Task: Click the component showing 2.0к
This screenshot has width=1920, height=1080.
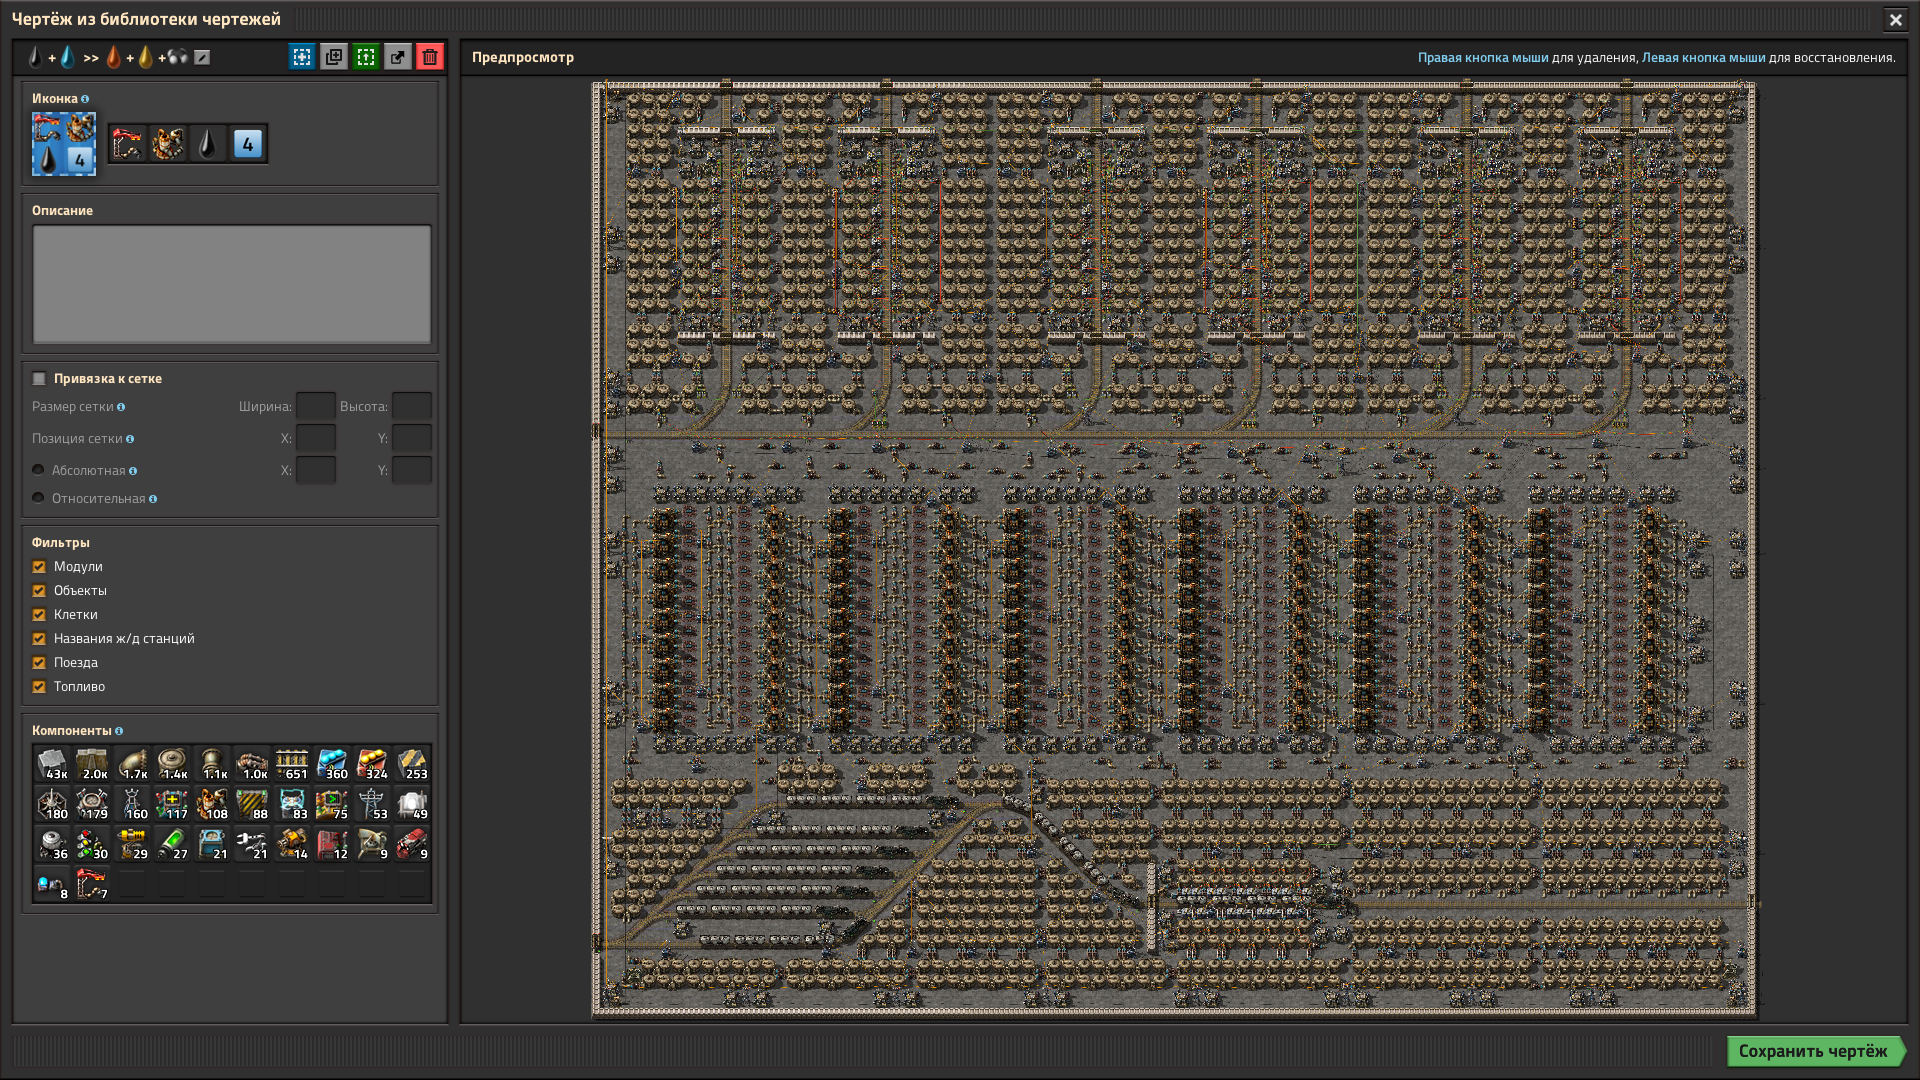Action: 92,764
